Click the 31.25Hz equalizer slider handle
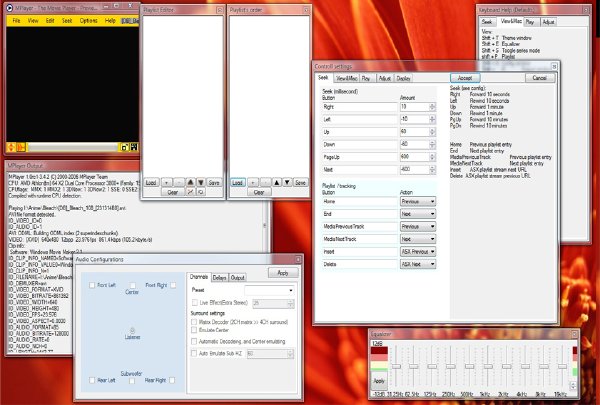600x405 pixels. point(396,366)
